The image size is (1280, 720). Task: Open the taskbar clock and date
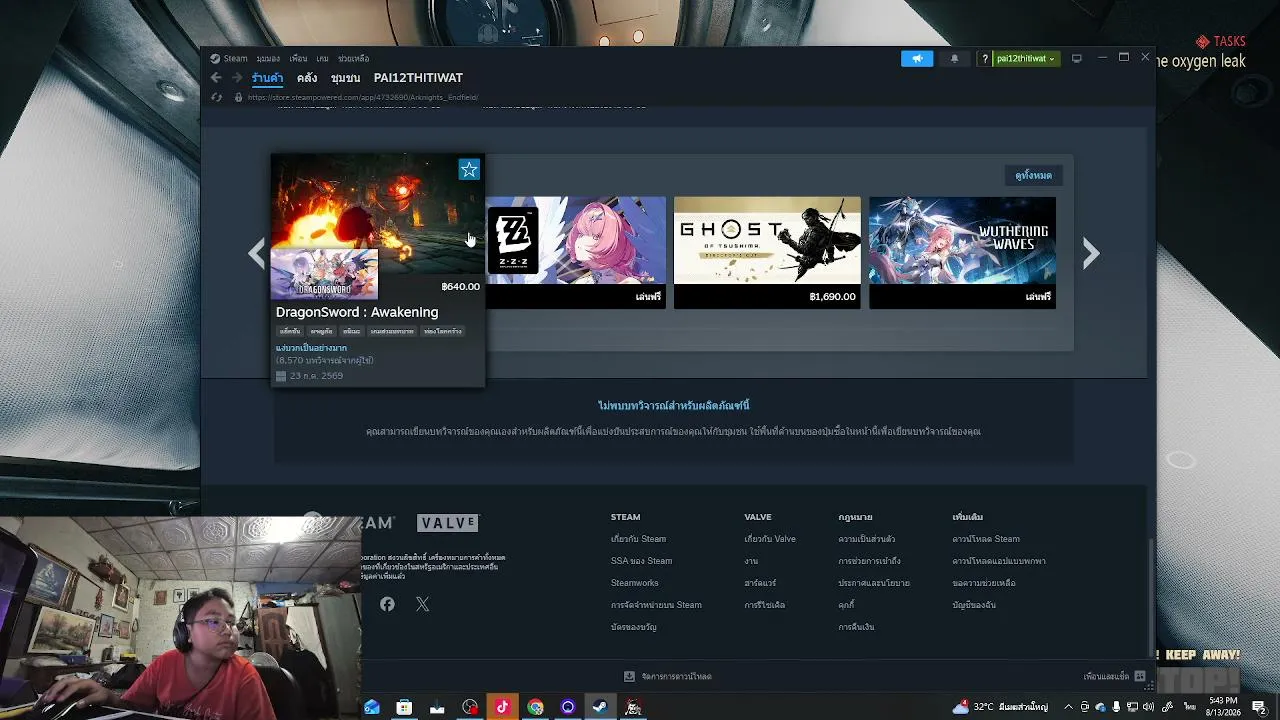(1223, 707)
